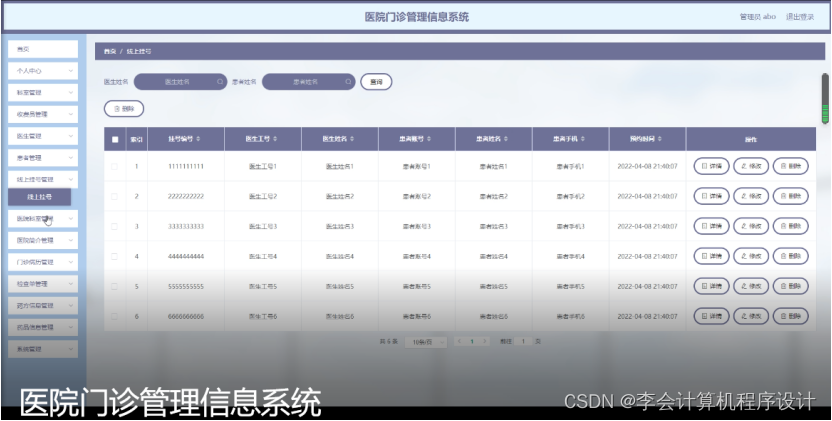832x421 pixels.
Task: Focus the 患者姓名 search input
Action: point(309,82)
